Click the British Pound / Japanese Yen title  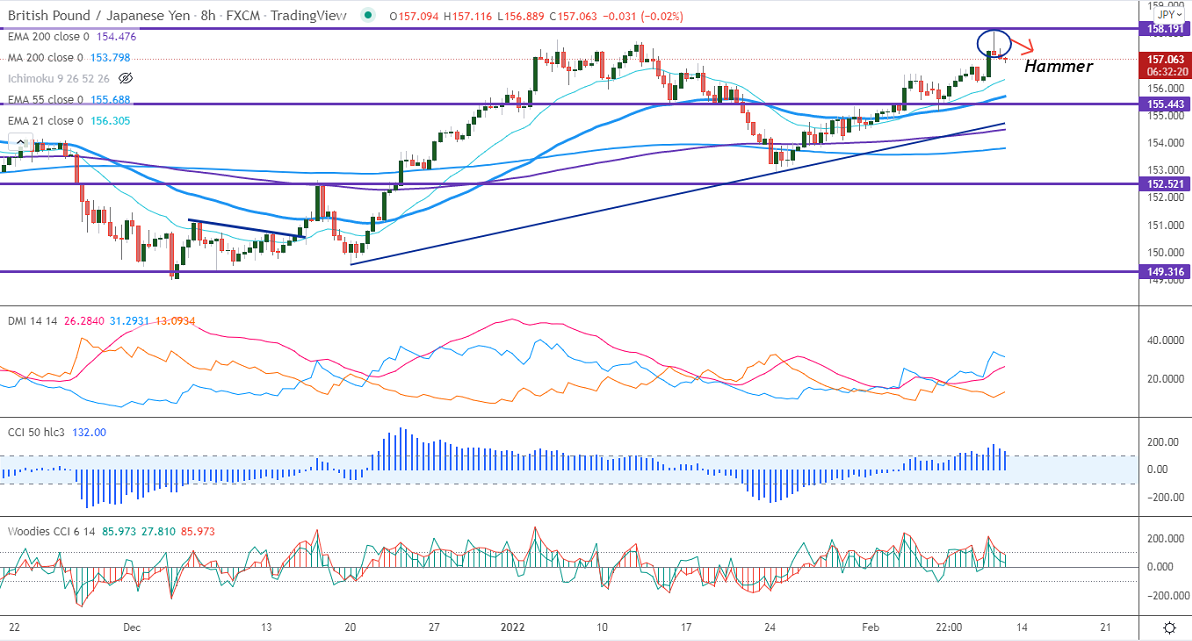click(99, 15)
